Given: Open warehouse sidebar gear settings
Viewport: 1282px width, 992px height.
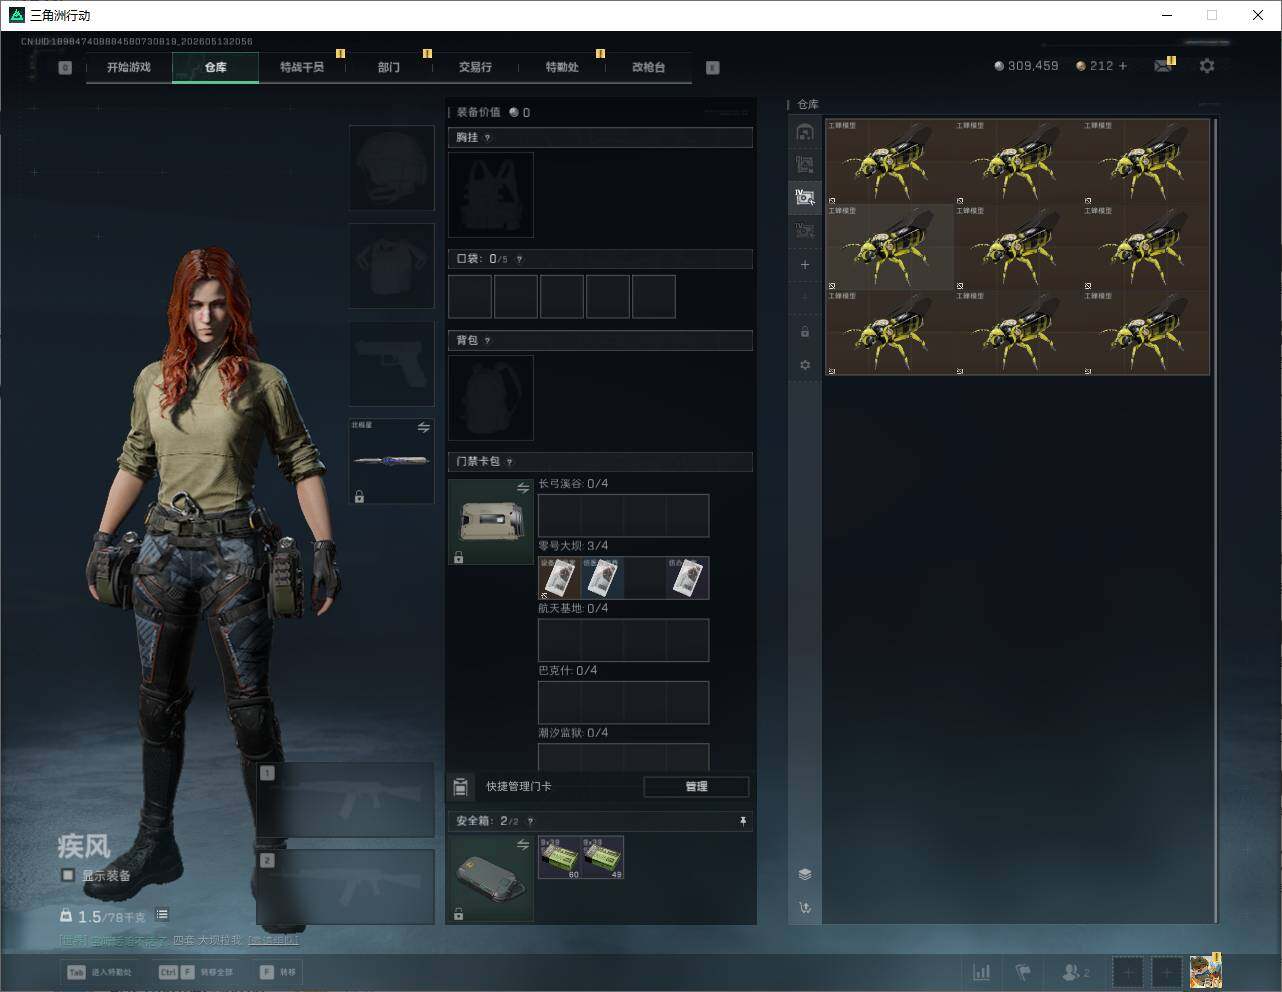Looking at the screenshot, I should click(x=805, y=365).
